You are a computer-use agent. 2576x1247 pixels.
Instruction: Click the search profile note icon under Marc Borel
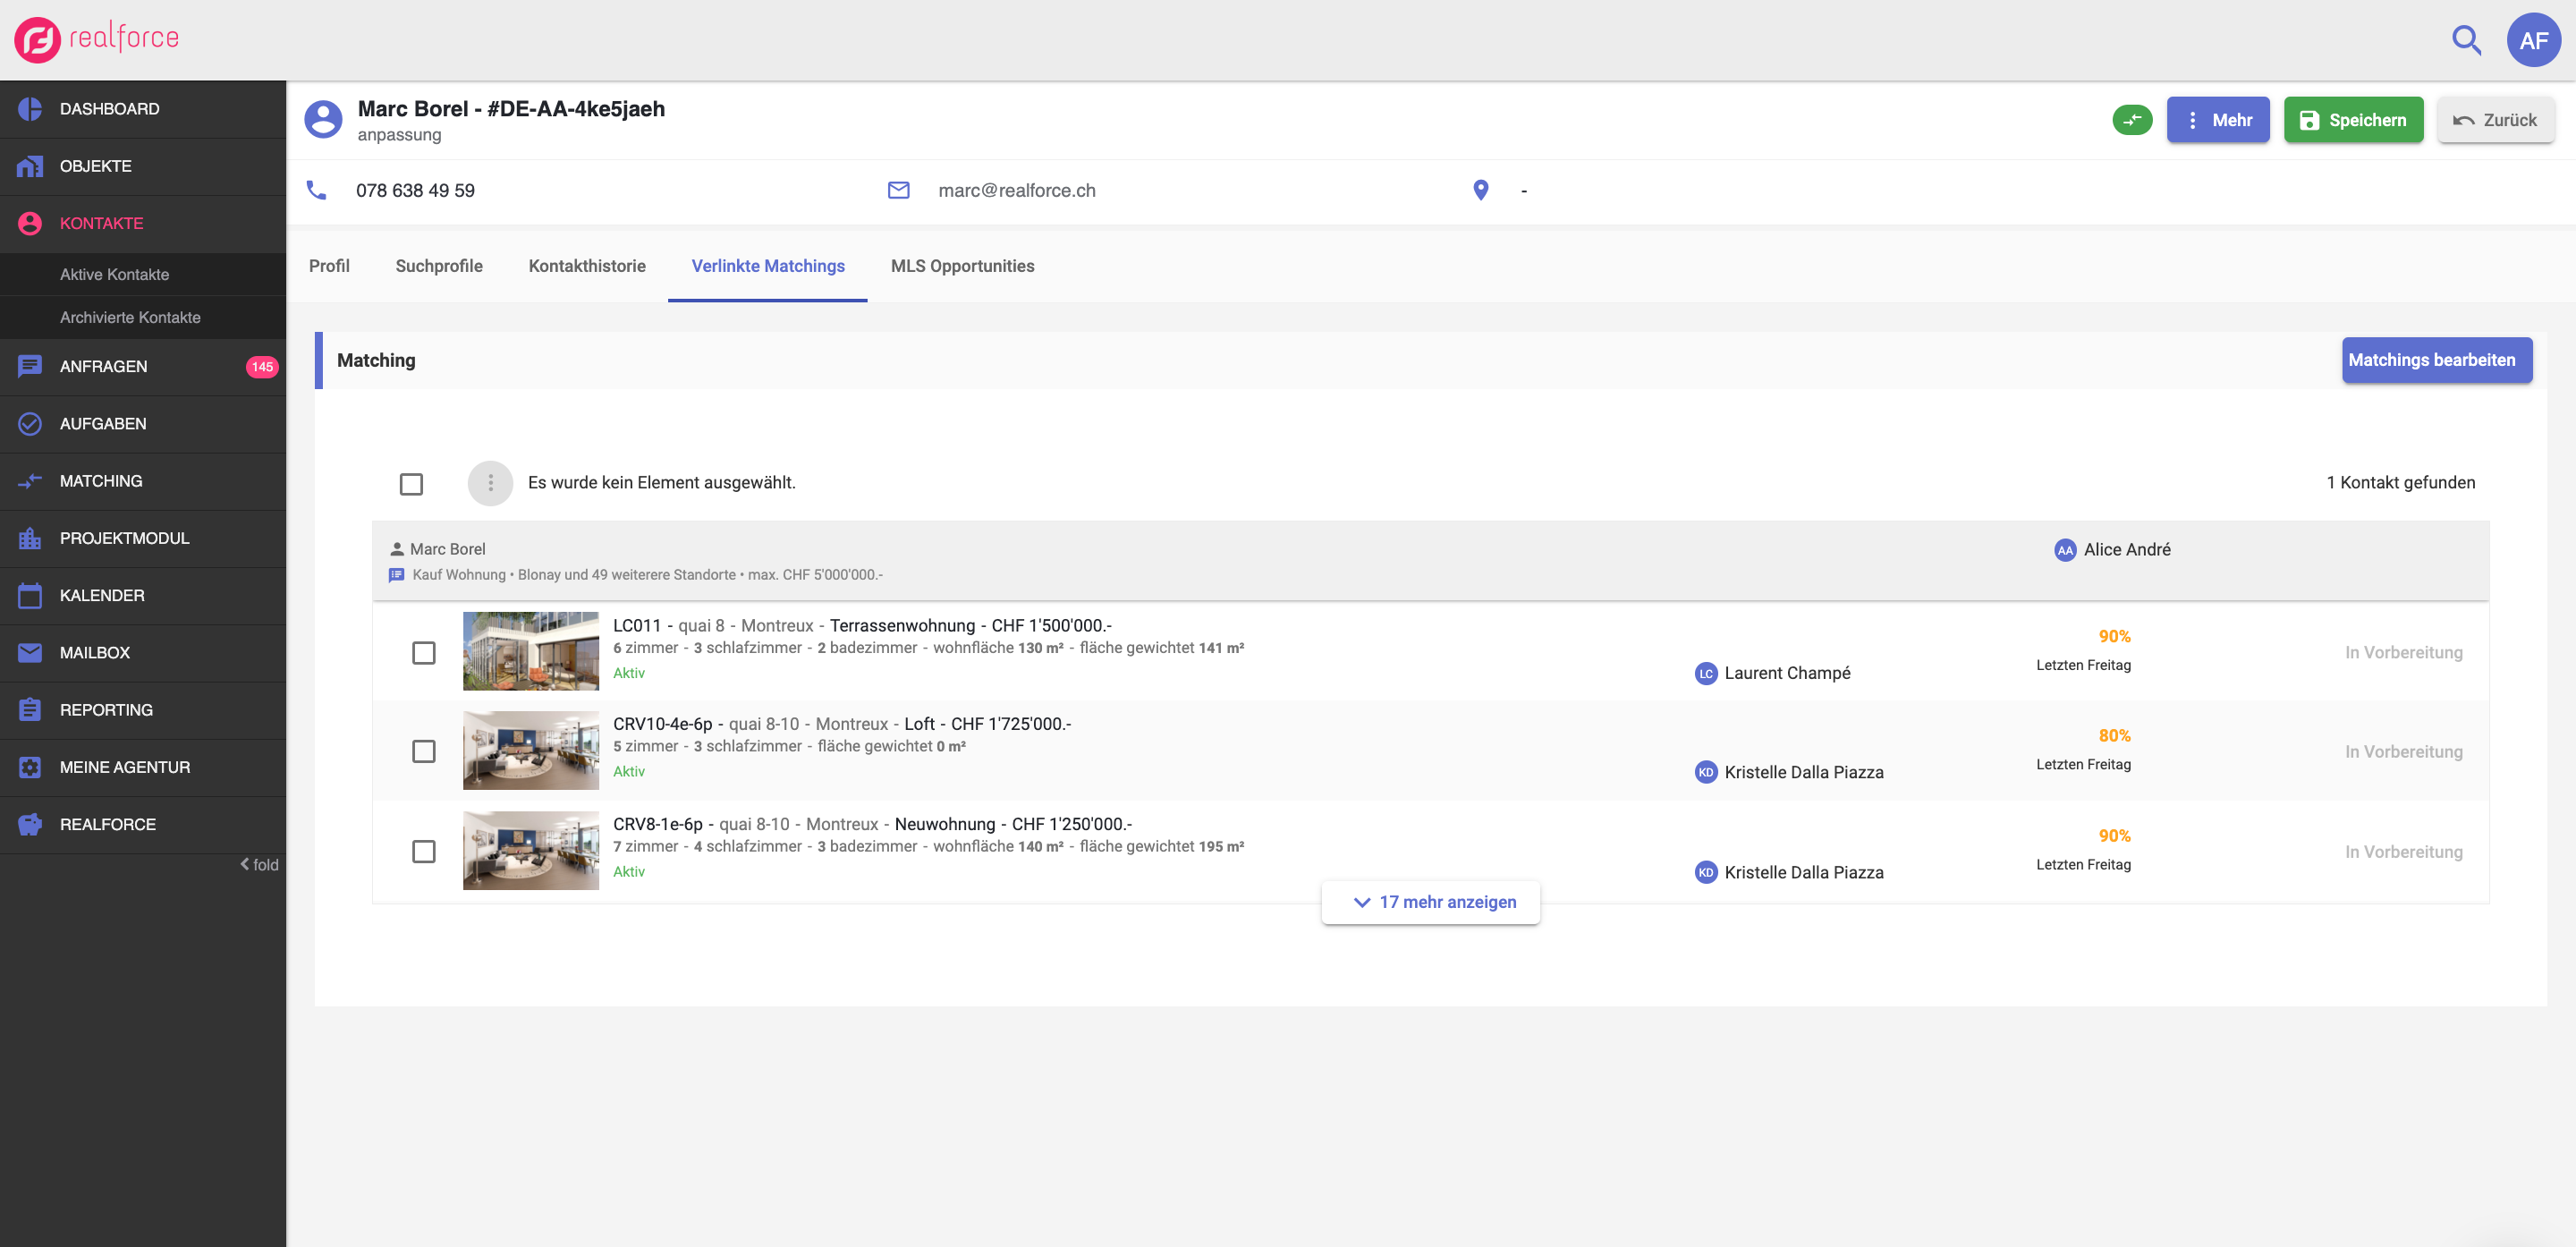click(396, 575)
